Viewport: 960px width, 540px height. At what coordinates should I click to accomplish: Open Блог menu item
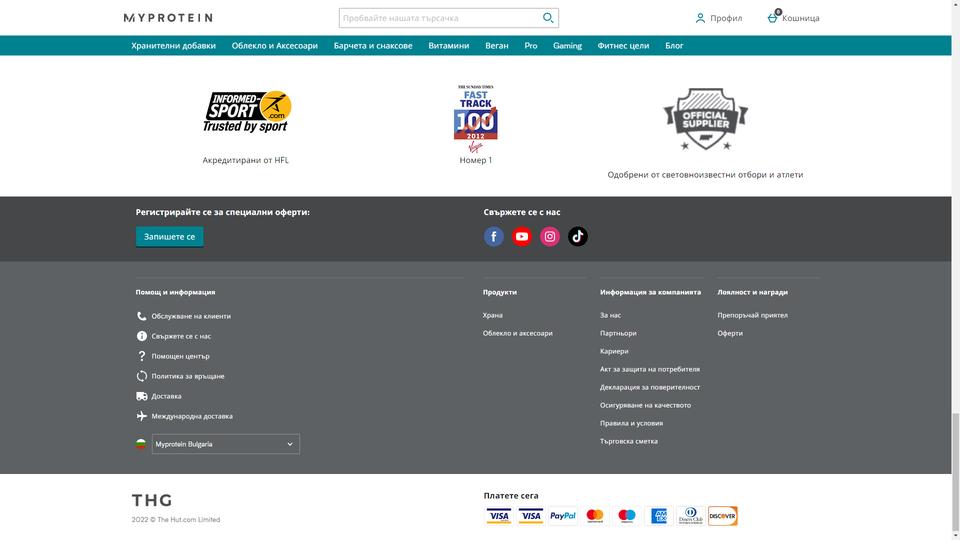tap(674, 45)
